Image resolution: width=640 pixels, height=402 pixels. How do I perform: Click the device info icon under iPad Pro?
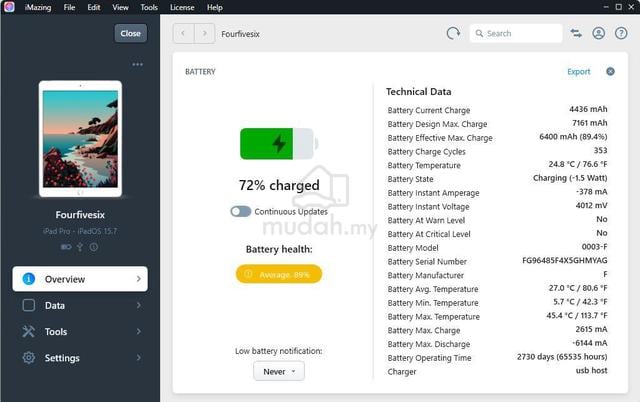[94, 247]
